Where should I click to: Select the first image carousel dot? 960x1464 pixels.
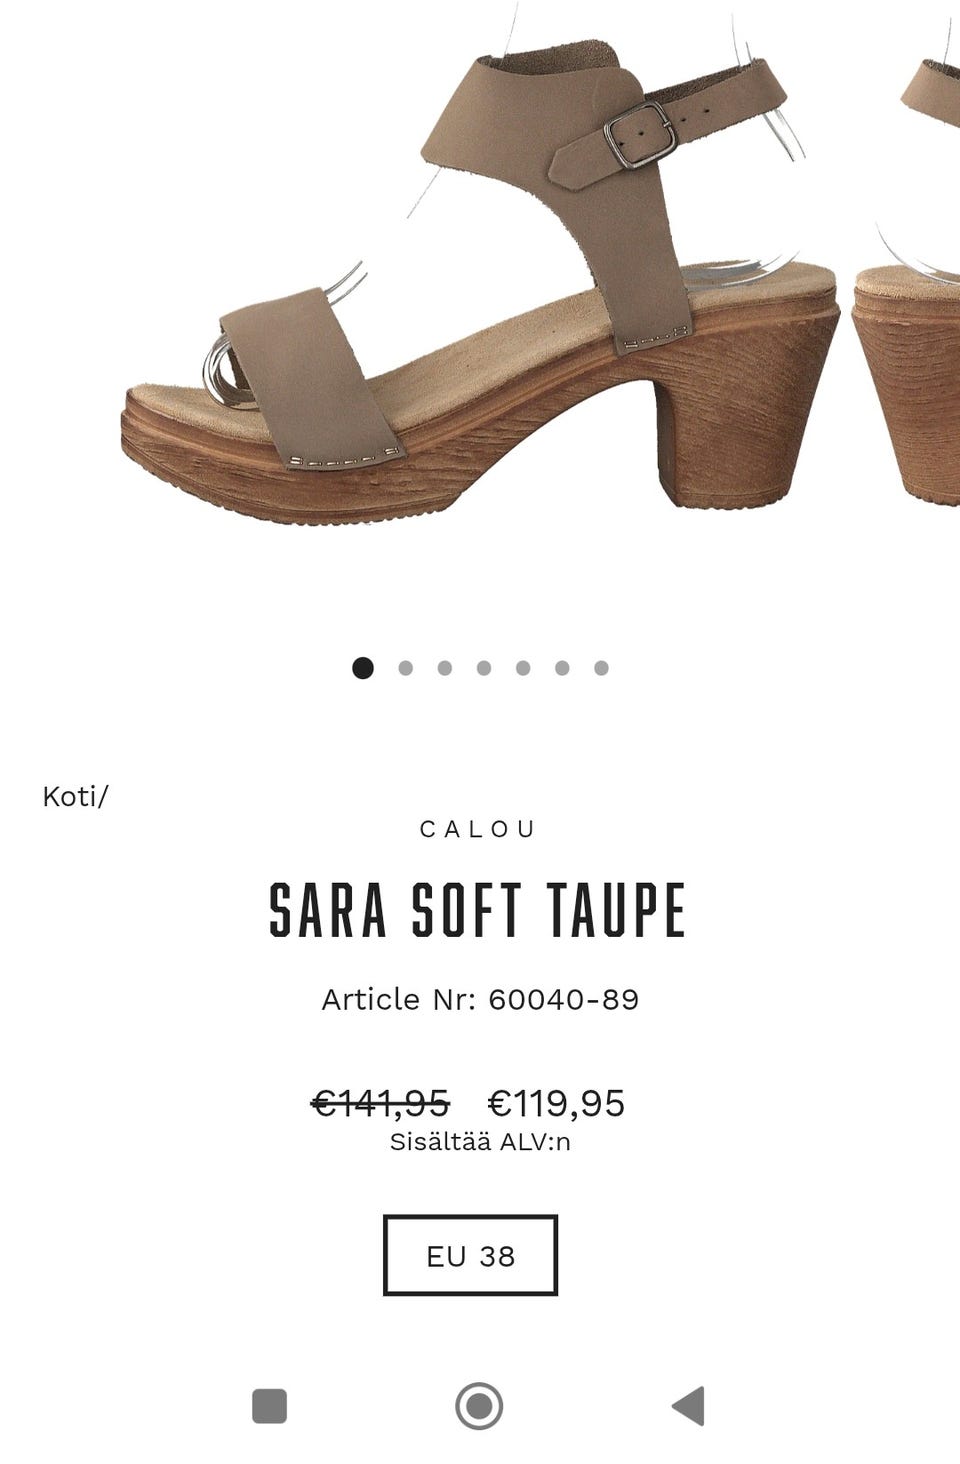click(x=363, y=668)
